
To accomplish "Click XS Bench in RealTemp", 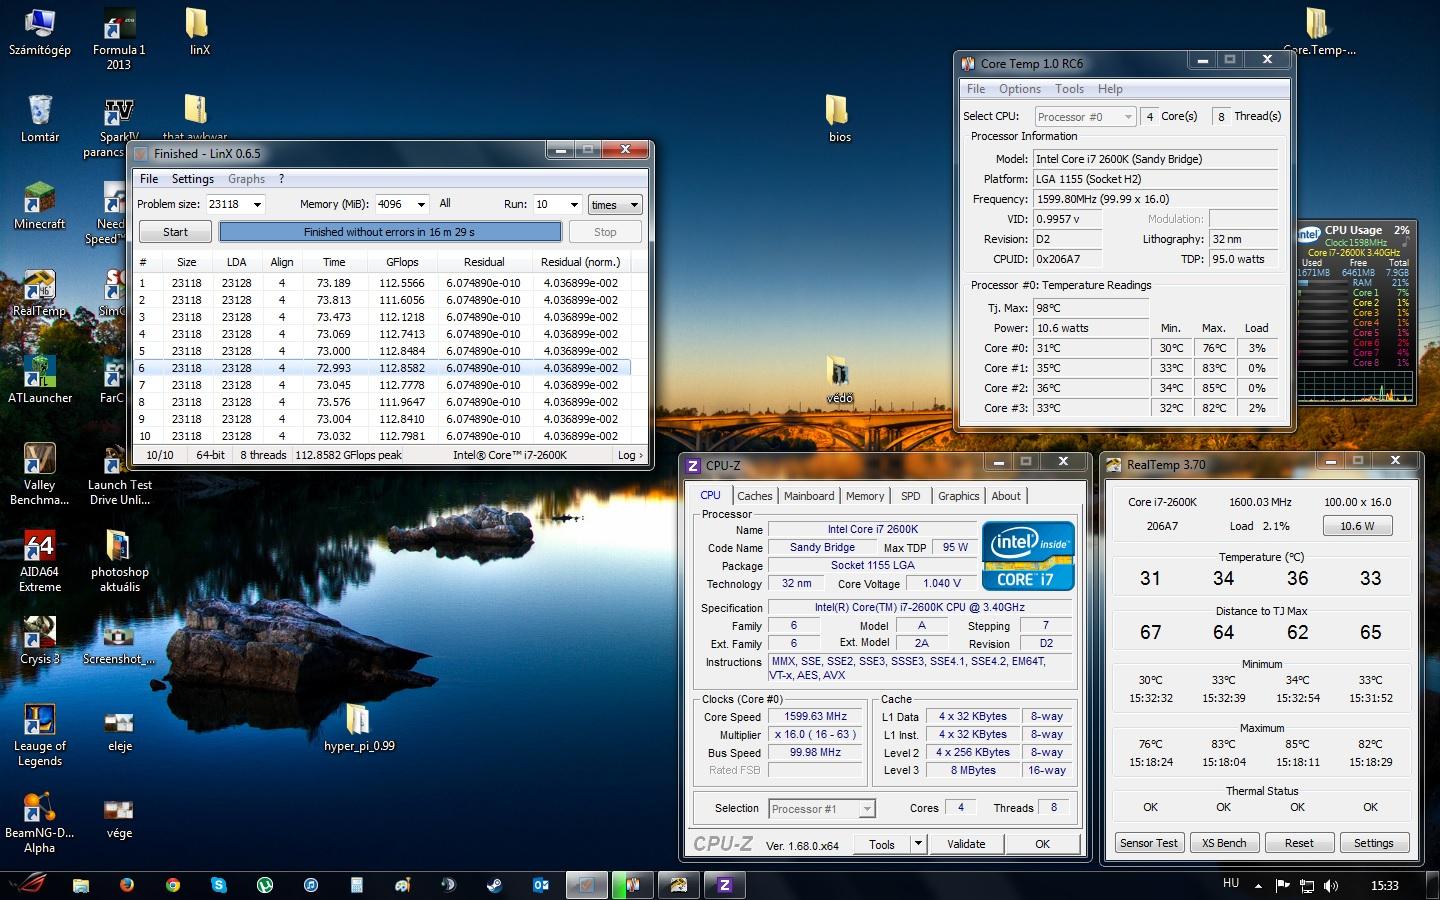I will 1224,843.
